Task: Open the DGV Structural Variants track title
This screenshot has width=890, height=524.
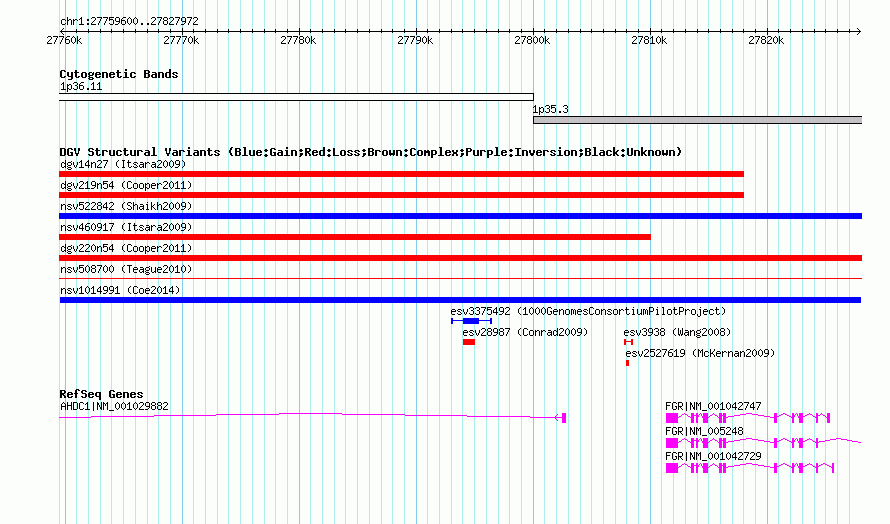Action: pyautogui.click(x=371, y=152)
